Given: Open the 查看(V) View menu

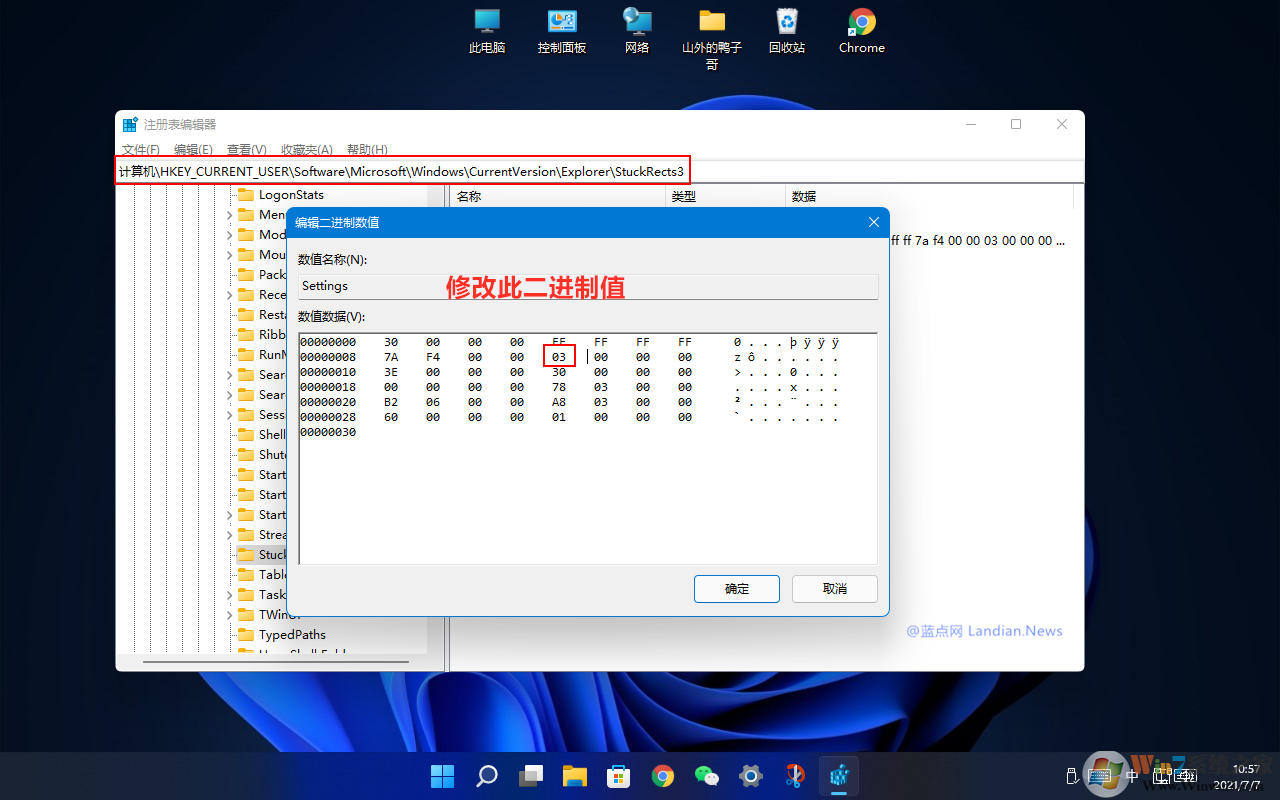Looking at the screenshot, I should 246,149.
